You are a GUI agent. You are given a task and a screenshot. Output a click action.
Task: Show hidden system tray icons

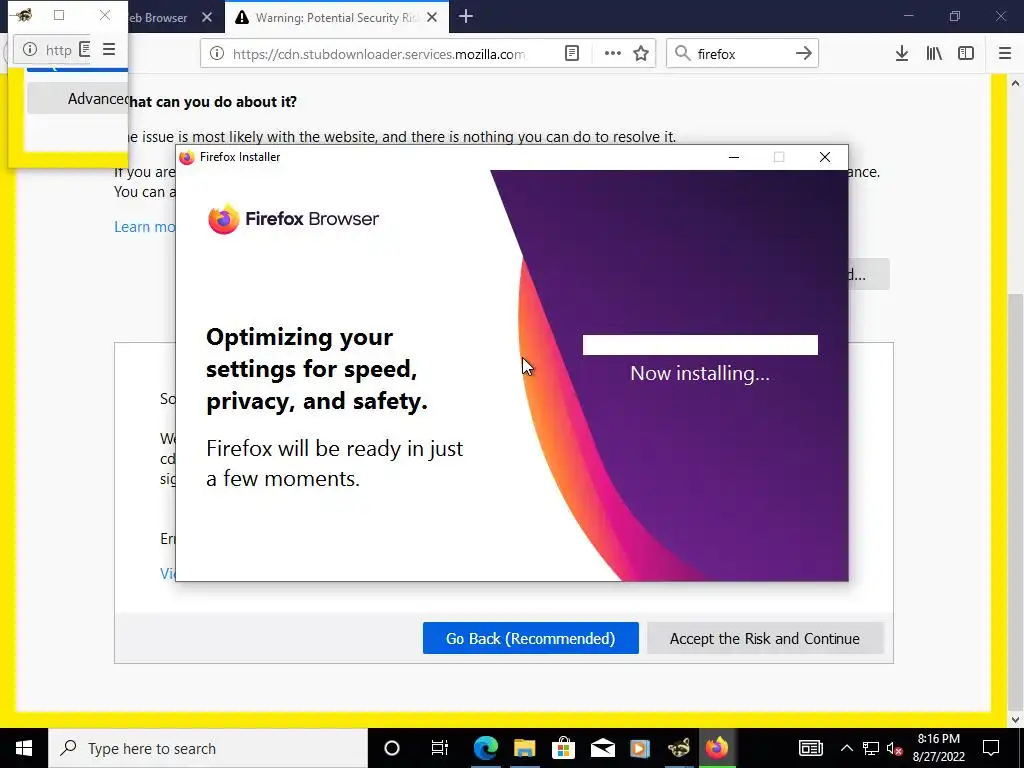846,748
